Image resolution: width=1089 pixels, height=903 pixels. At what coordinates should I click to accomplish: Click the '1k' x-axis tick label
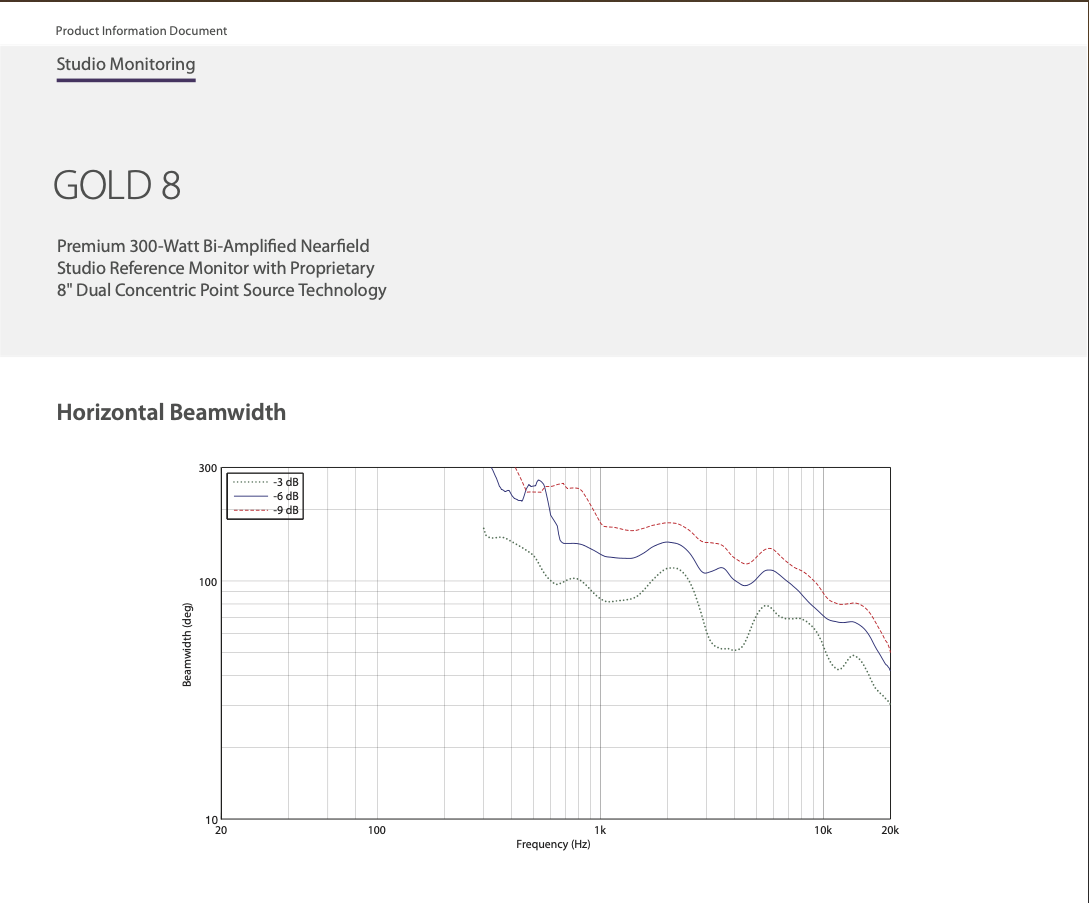[600, 830]
